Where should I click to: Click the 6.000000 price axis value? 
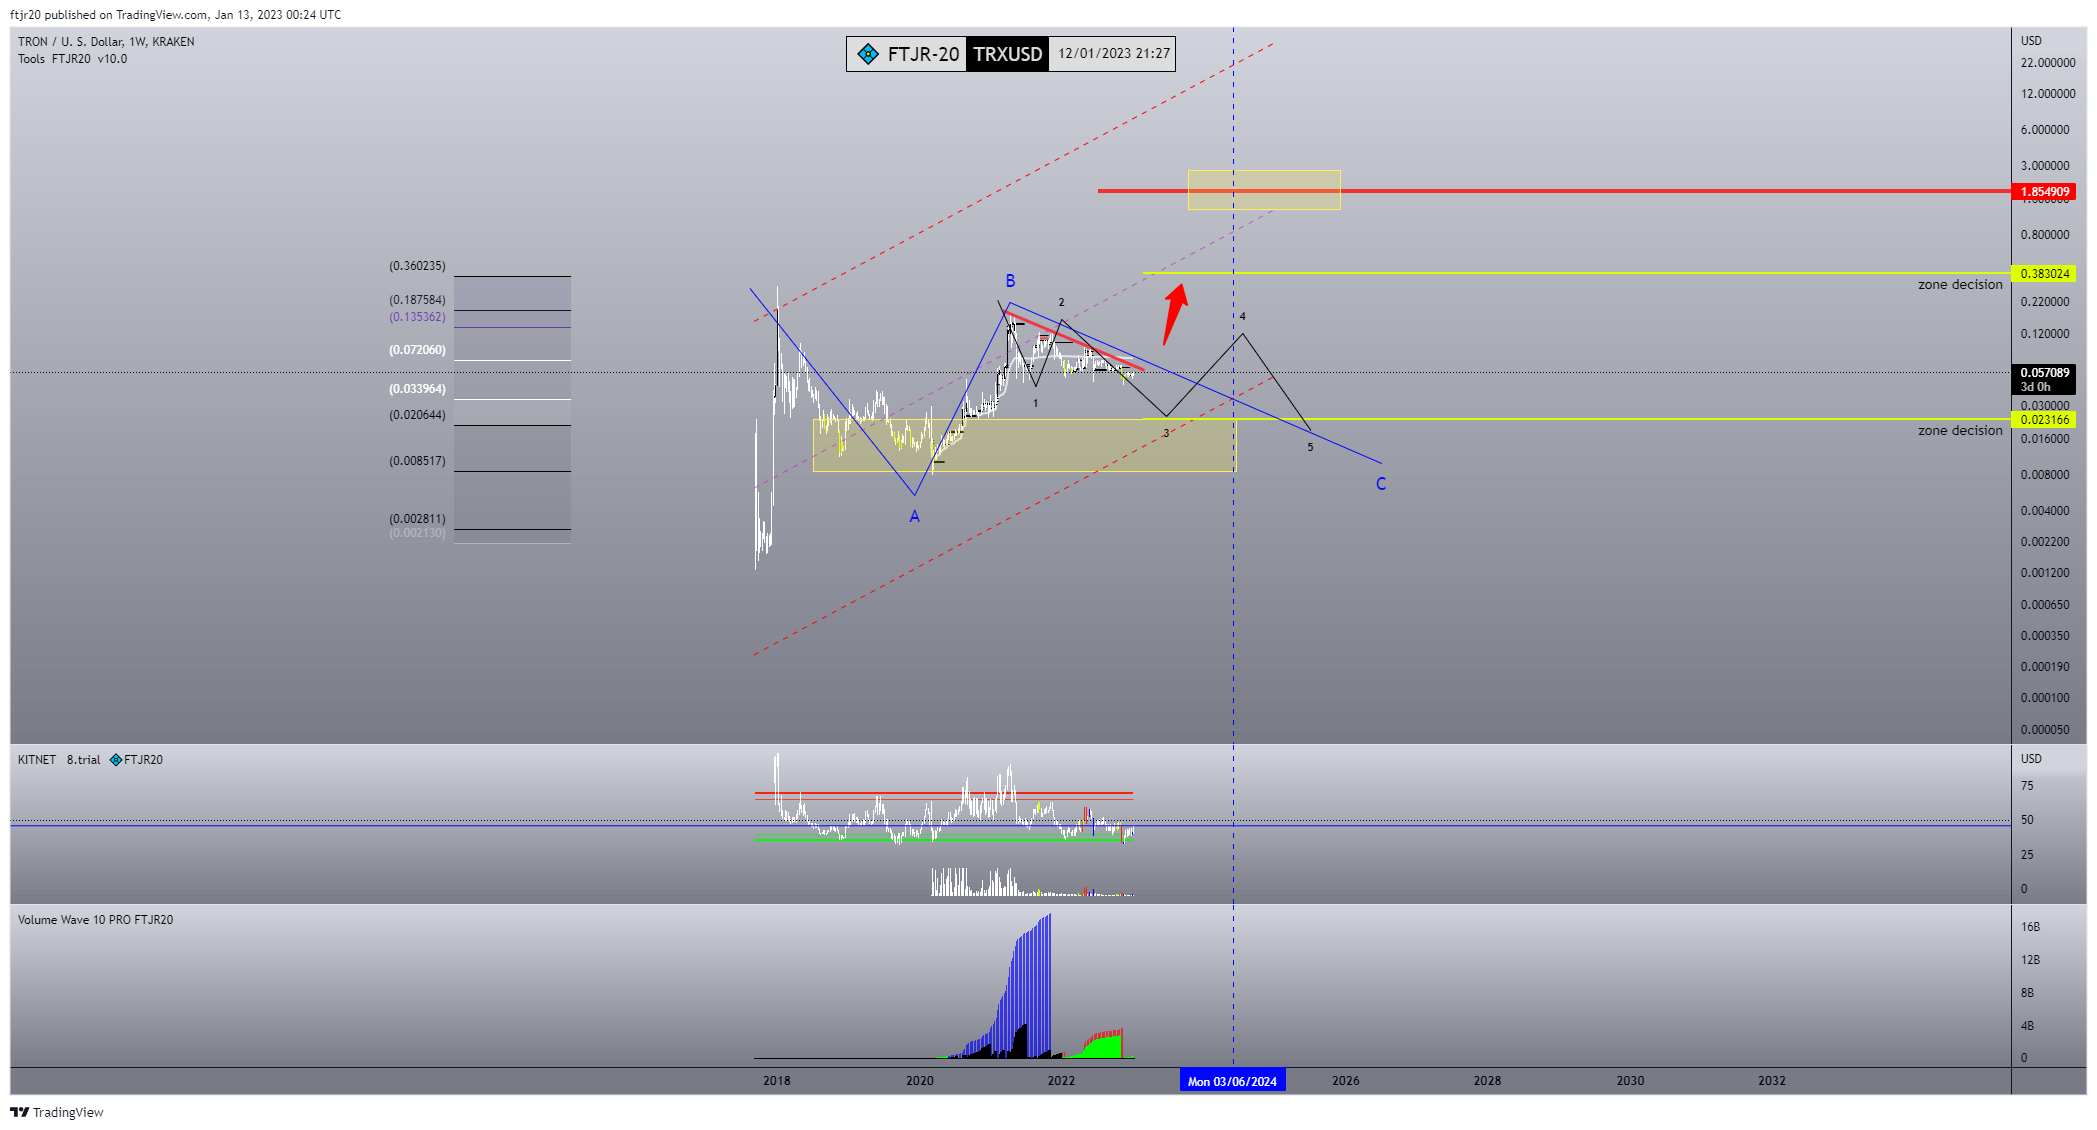(2045, 130)
